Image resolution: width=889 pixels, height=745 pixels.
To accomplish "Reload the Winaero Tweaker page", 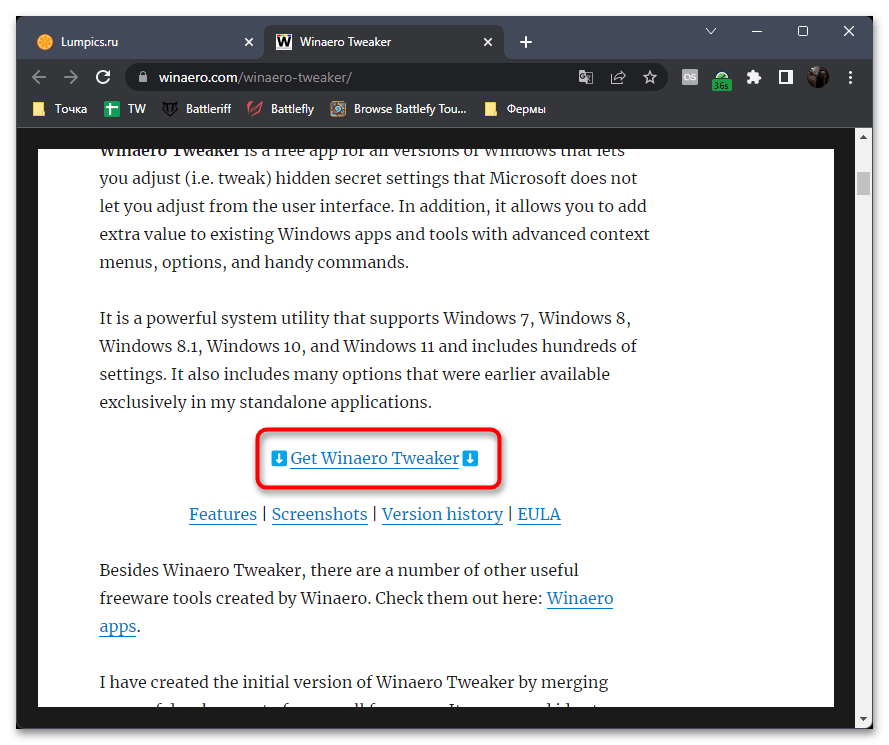I will pos(103,77).
